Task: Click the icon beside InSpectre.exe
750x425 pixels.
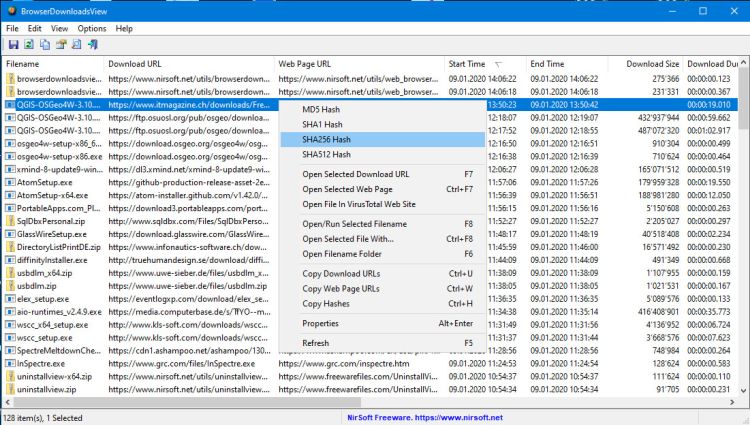Action: pos(10,363)
